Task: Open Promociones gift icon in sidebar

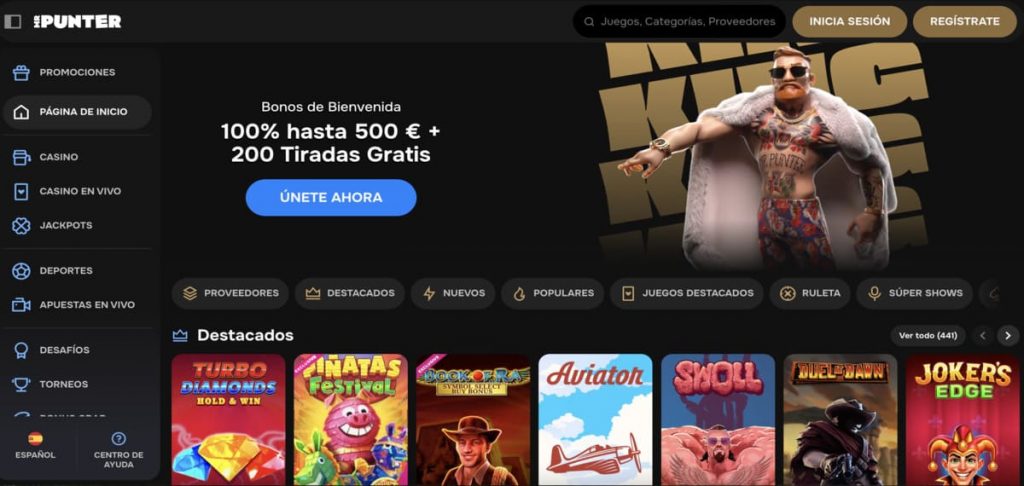Action: (x=21, y=73)
